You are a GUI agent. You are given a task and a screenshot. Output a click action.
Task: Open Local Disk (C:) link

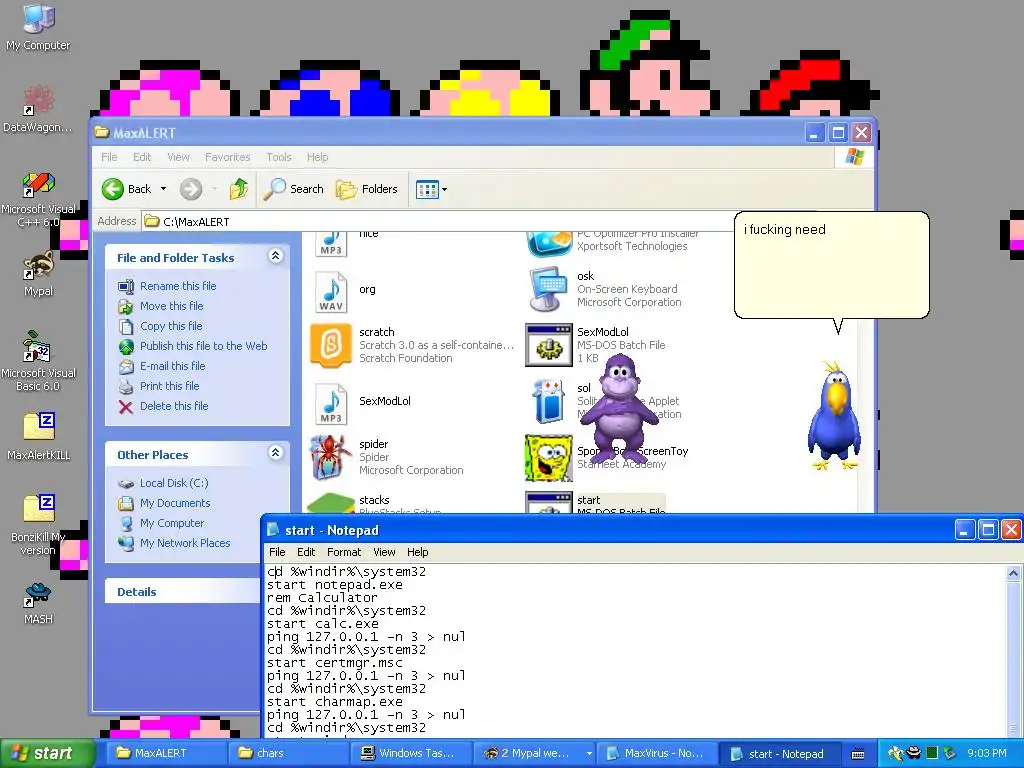[174, 483]
